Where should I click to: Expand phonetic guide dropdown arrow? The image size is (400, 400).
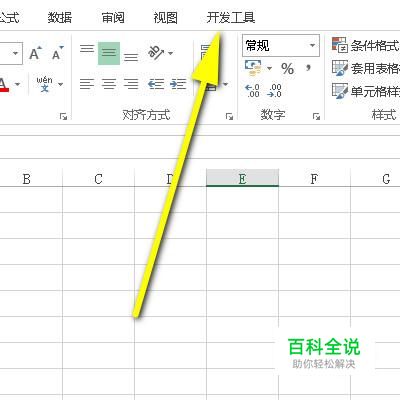click(60, 84)
